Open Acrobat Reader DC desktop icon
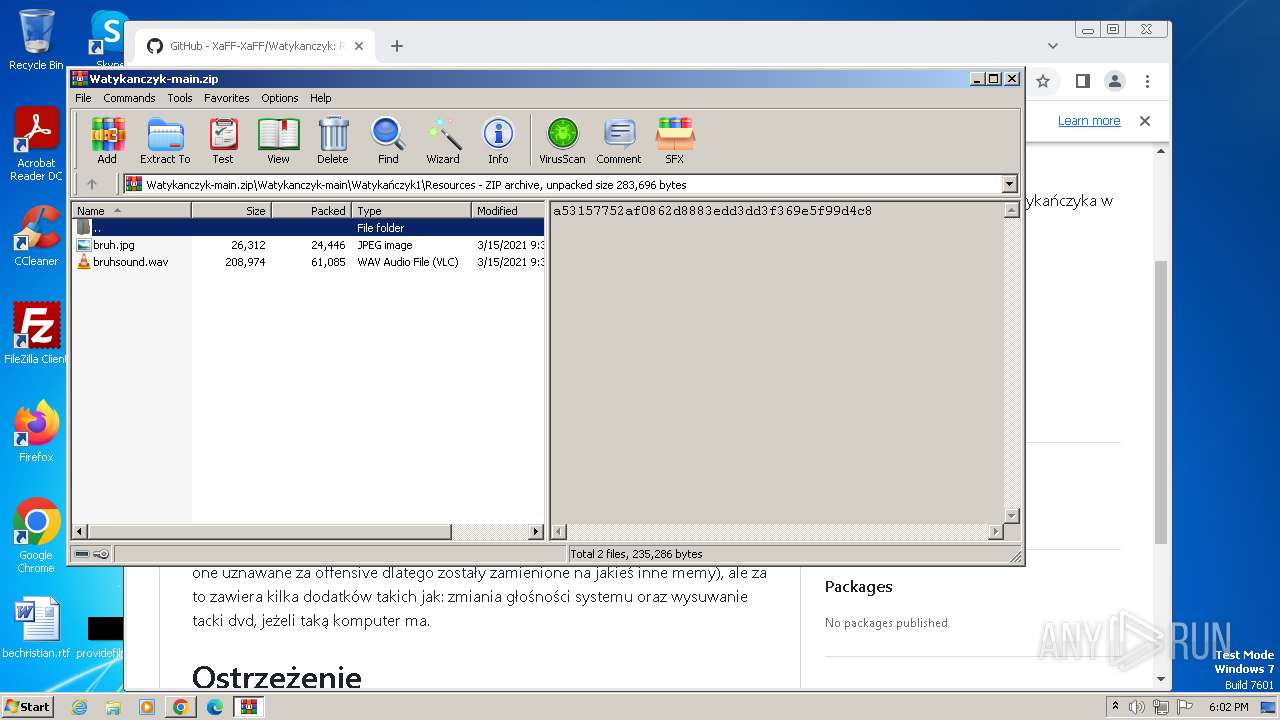This screenshot has width=1280, height=720. pyautogui.click(x=36, y=145)
